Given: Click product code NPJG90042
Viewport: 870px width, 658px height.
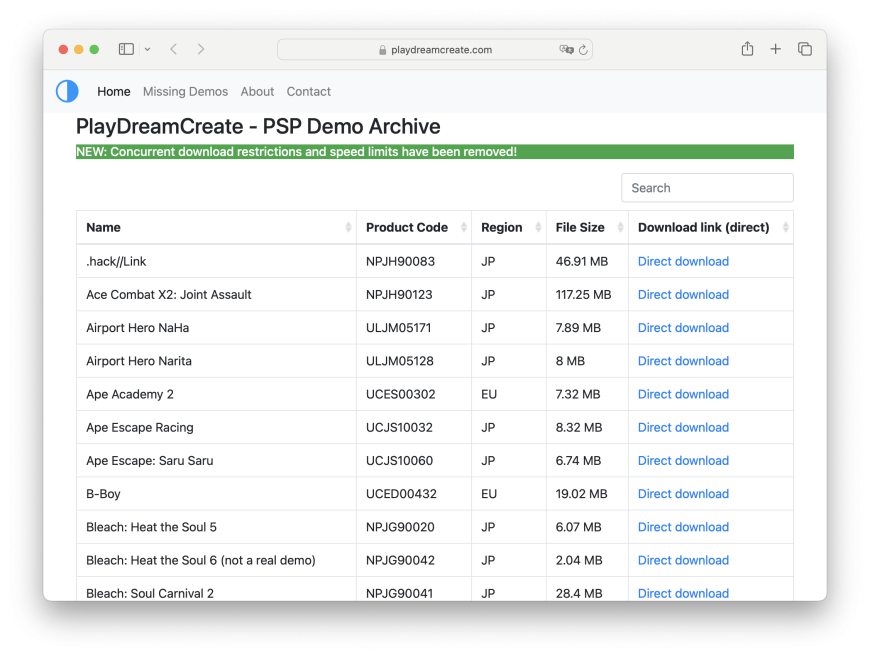Looking at the screenshot, I should [x=400, y=561].
